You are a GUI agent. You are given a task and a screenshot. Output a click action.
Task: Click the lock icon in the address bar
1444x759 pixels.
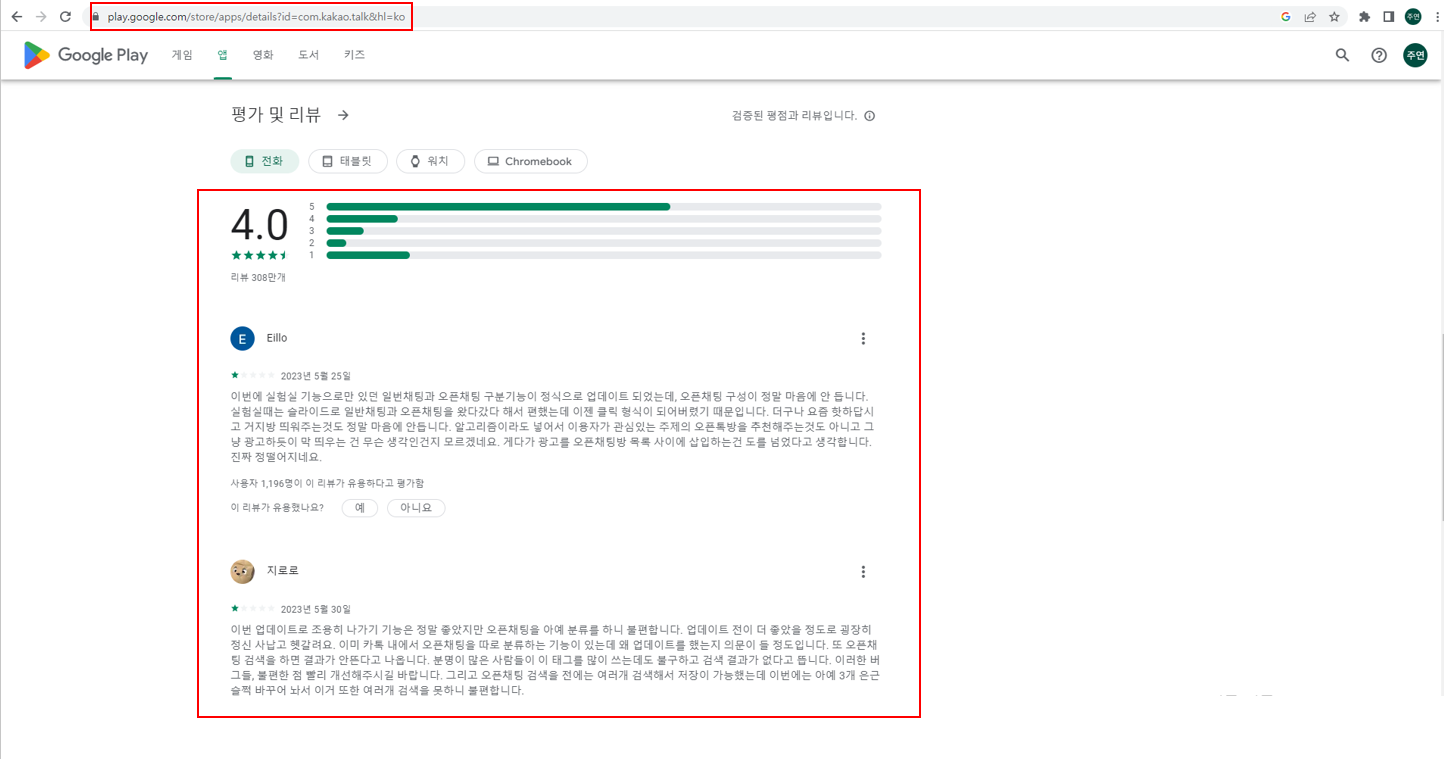[97, 17]
